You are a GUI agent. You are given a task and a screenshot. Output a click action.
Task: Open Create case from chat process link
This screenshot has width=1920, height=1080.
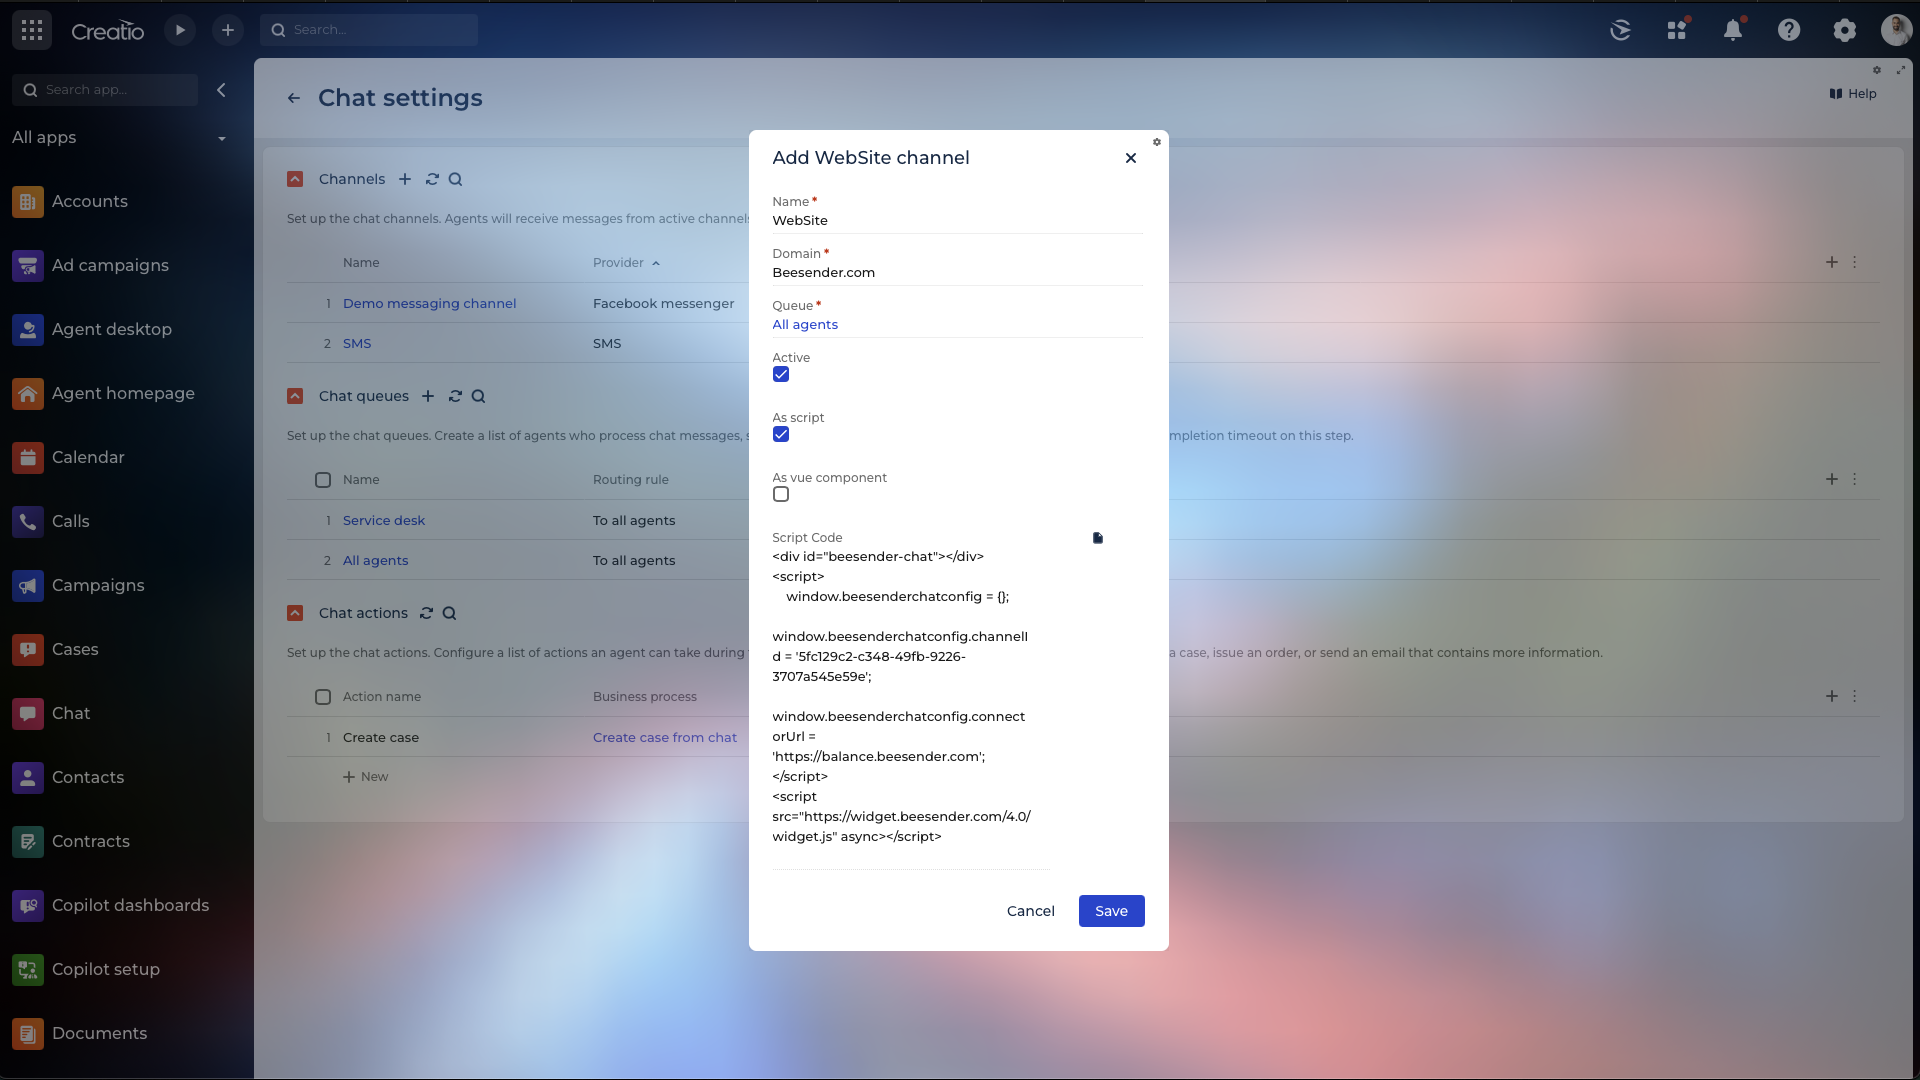click(x=665, y=738)
